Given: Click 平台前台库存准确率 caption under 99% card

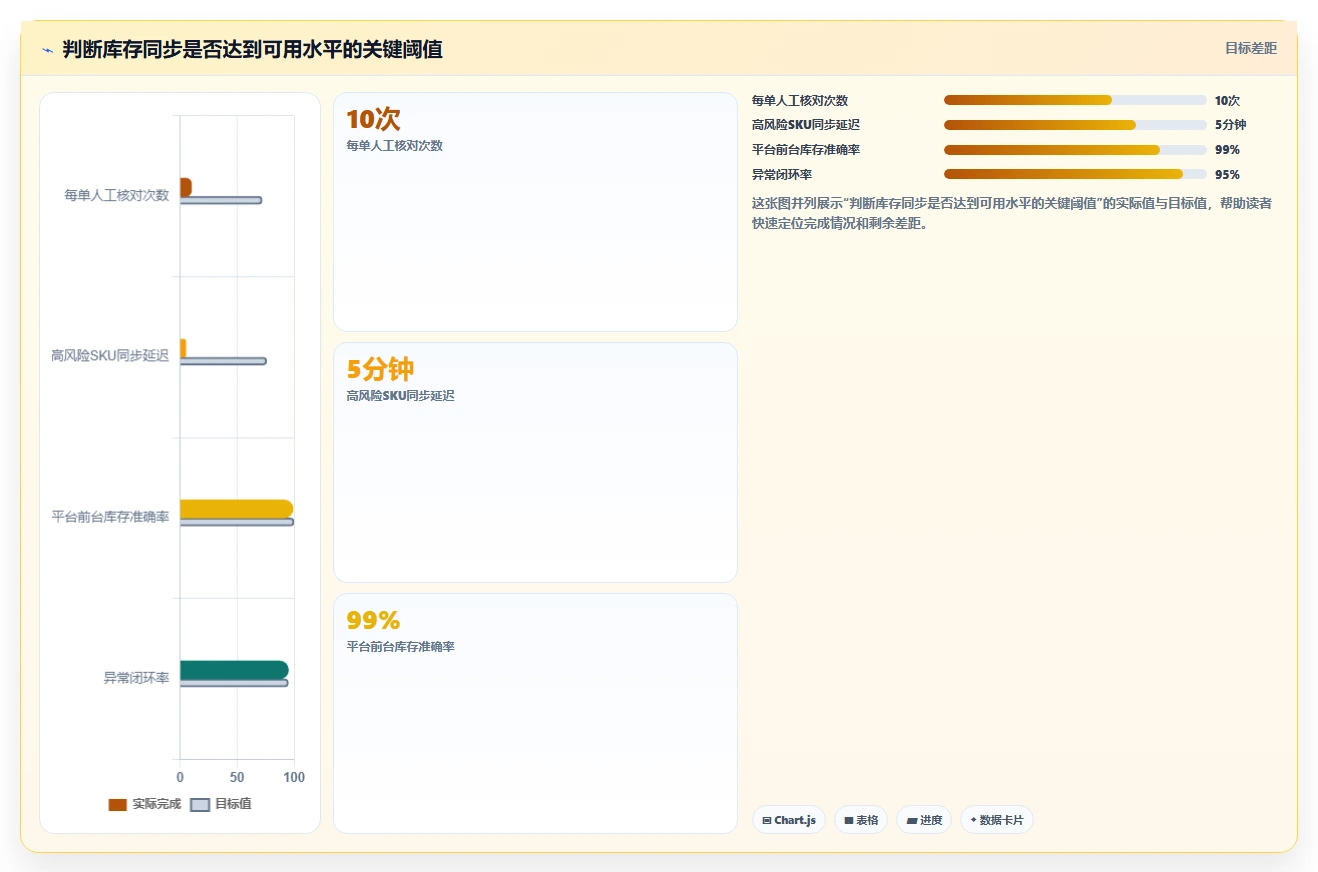Looking at the screenshot, I should point(400,647).
